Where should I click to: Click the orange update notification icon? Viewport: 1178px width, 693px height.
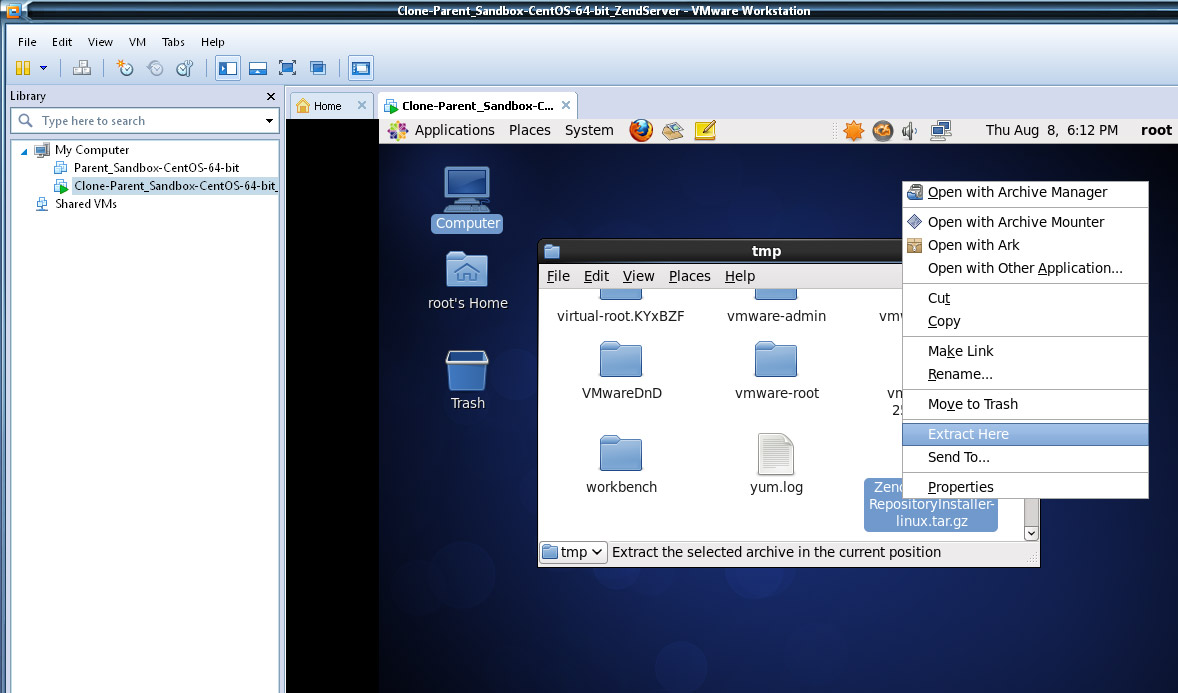[853, 131]
